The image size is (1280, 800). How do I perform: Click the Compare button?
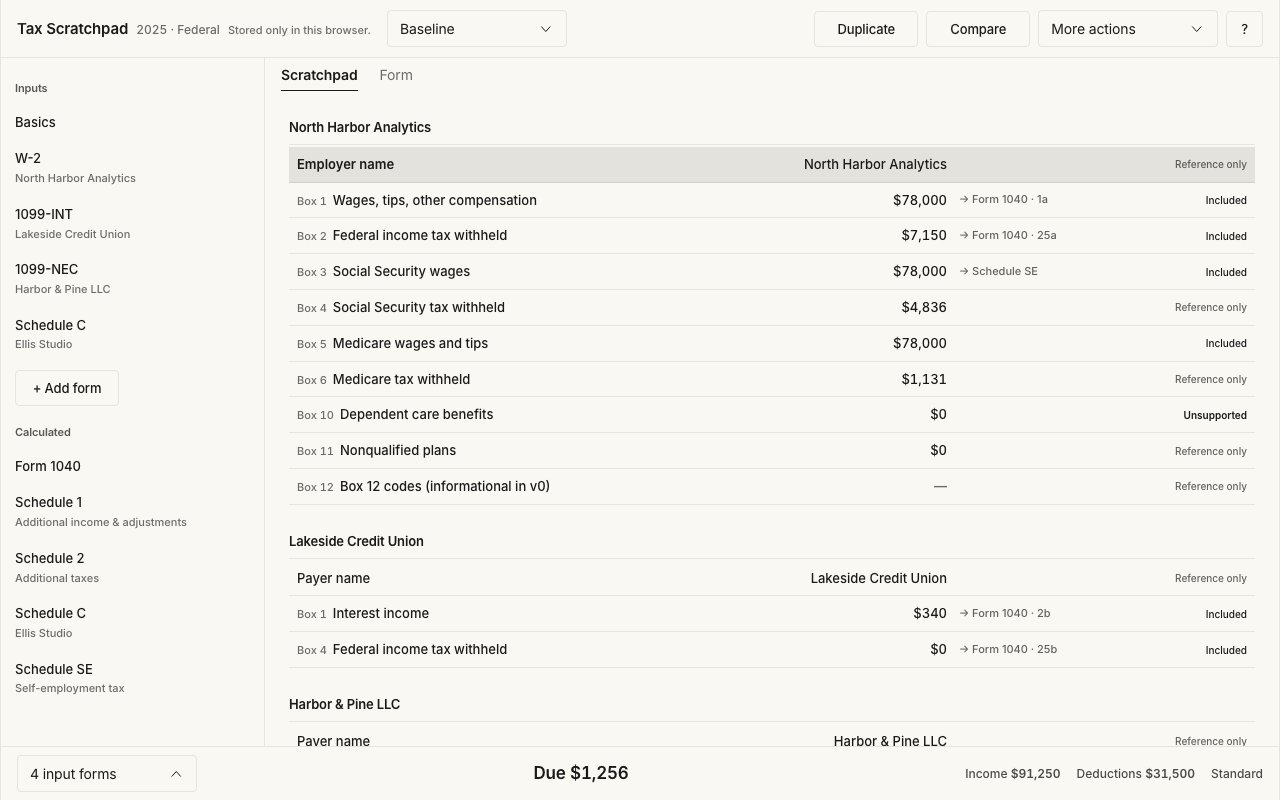click(x=978, y=29)
